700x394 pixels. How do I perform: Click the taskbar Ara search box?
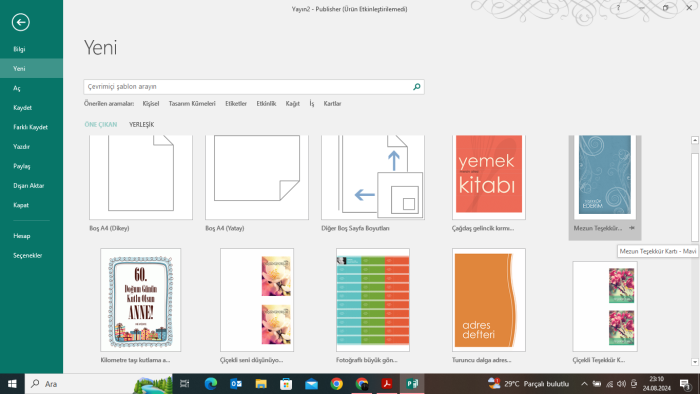[x=98, y=384]
